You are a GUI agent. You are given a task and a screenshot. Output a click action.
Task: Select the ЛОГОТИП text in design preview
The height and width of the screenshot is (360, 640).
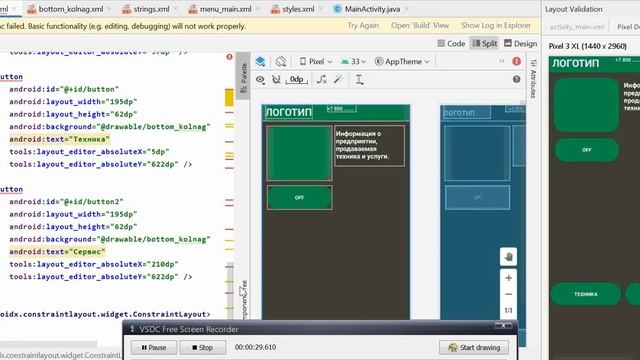click(289, 112)
